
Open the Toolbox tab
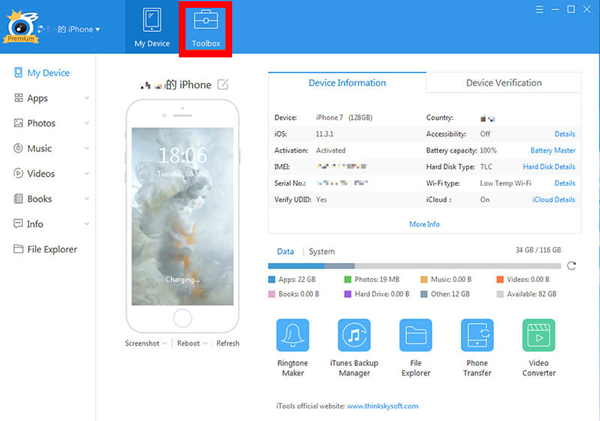(x=206, y=29)
